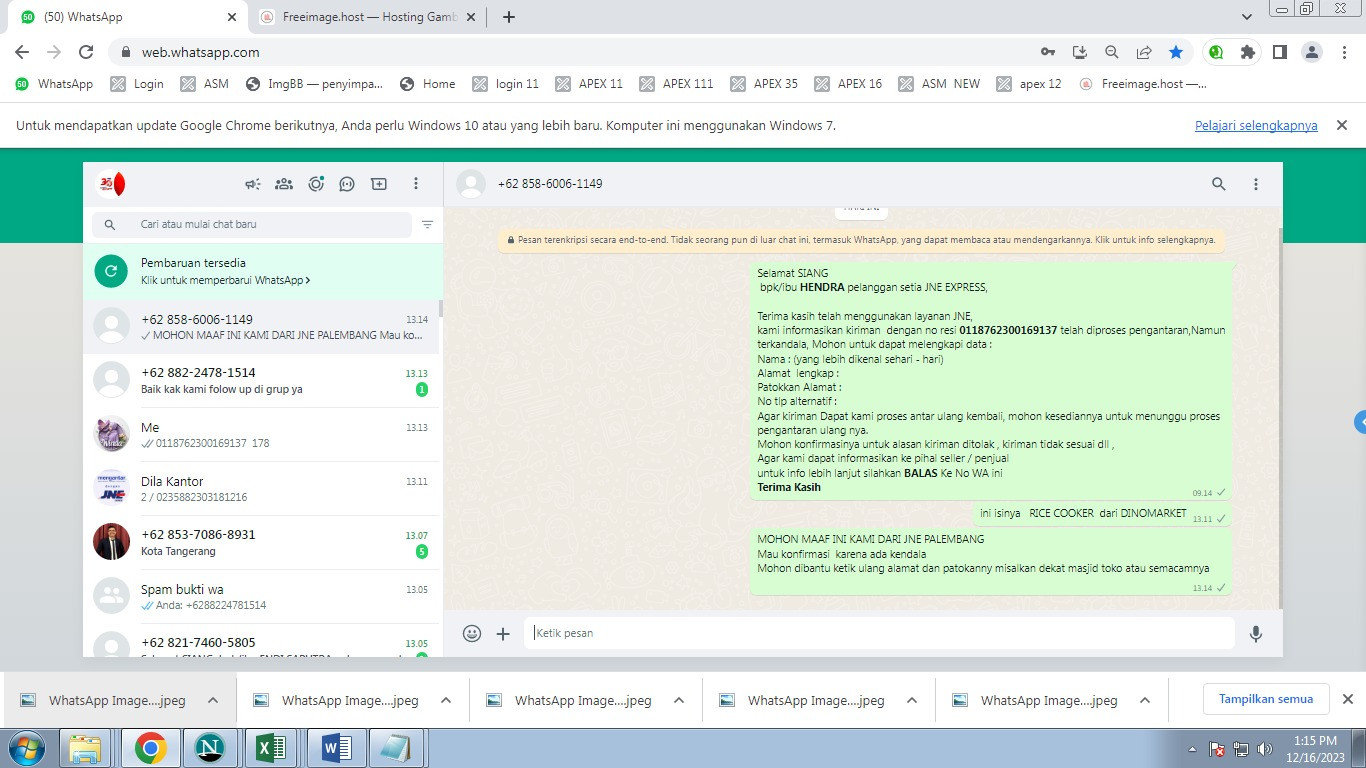Open chat with +62 882-2478-1514
Image resolution: width=1366 pixels, height=768 pixels.
[x=261, y=381]
